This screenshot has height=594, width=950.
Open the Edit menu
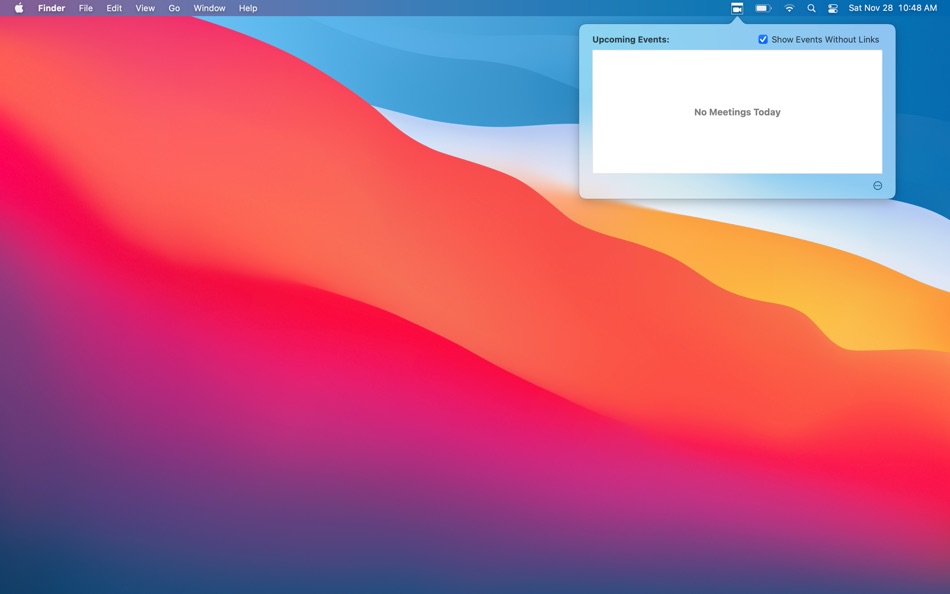point(114,8)
